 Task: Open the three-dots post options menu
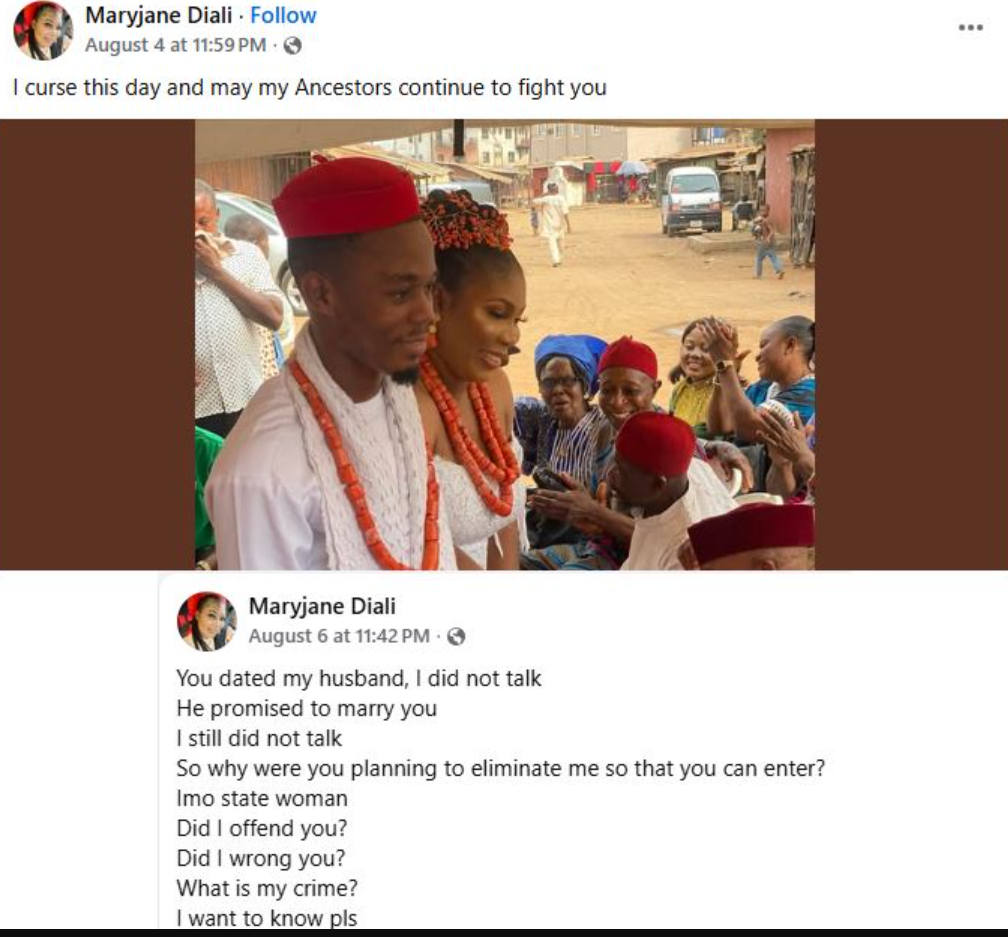pyautogui.click(x=970, y=27)
